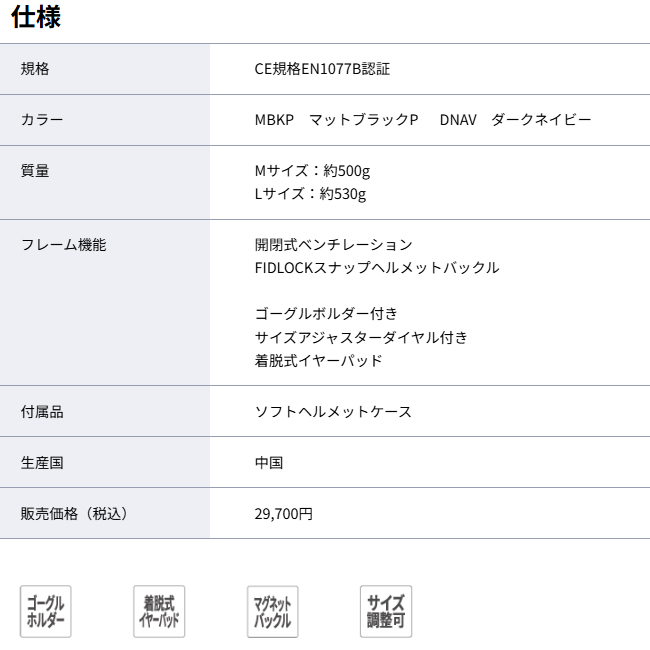The image size is (650, 650).
Task: Click the マグネットバックル feature icon
Action: (x=272, y=611)
